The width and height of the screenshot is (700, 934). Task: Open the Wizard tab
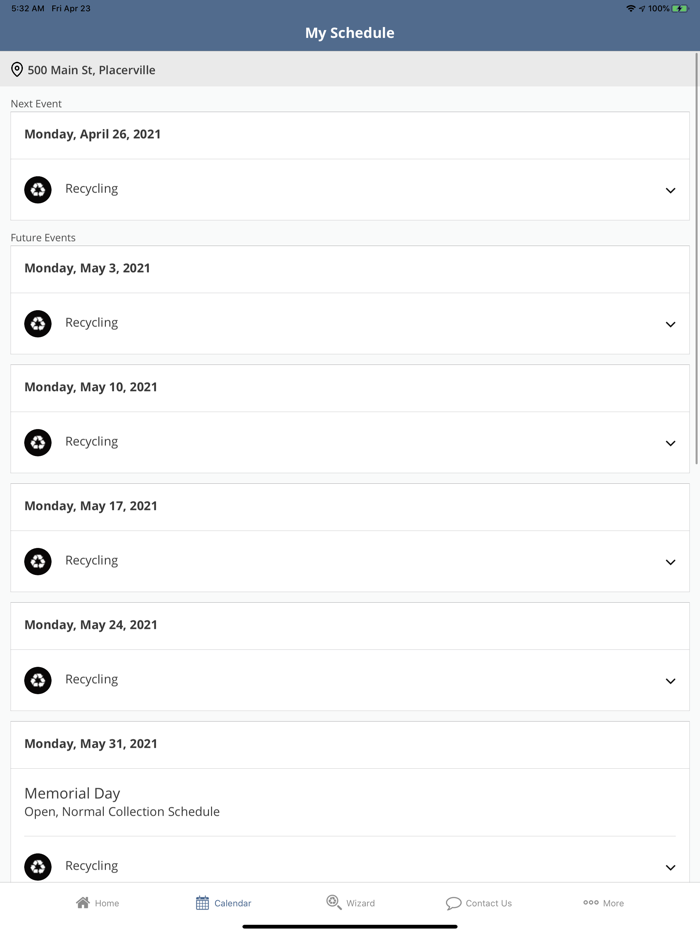(x=350, y=903)
